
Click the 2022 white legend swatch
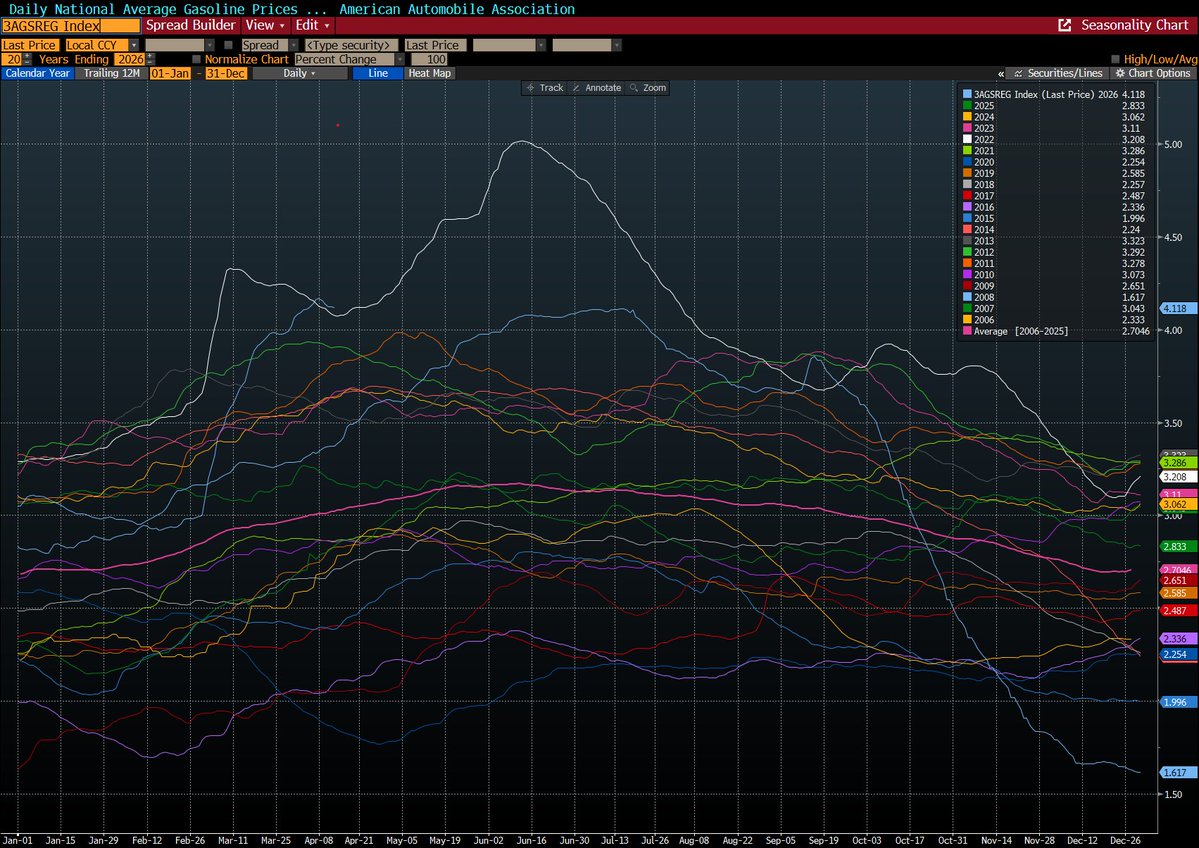967,140
